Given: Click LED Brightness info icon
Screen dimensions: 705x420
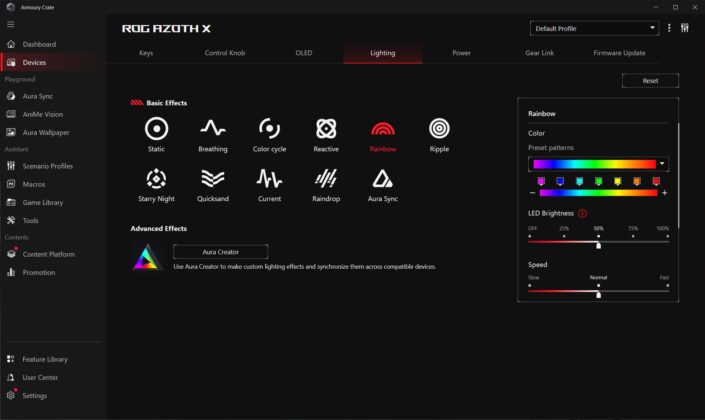Looking at the screenshot, I should [x=582, y=213].
